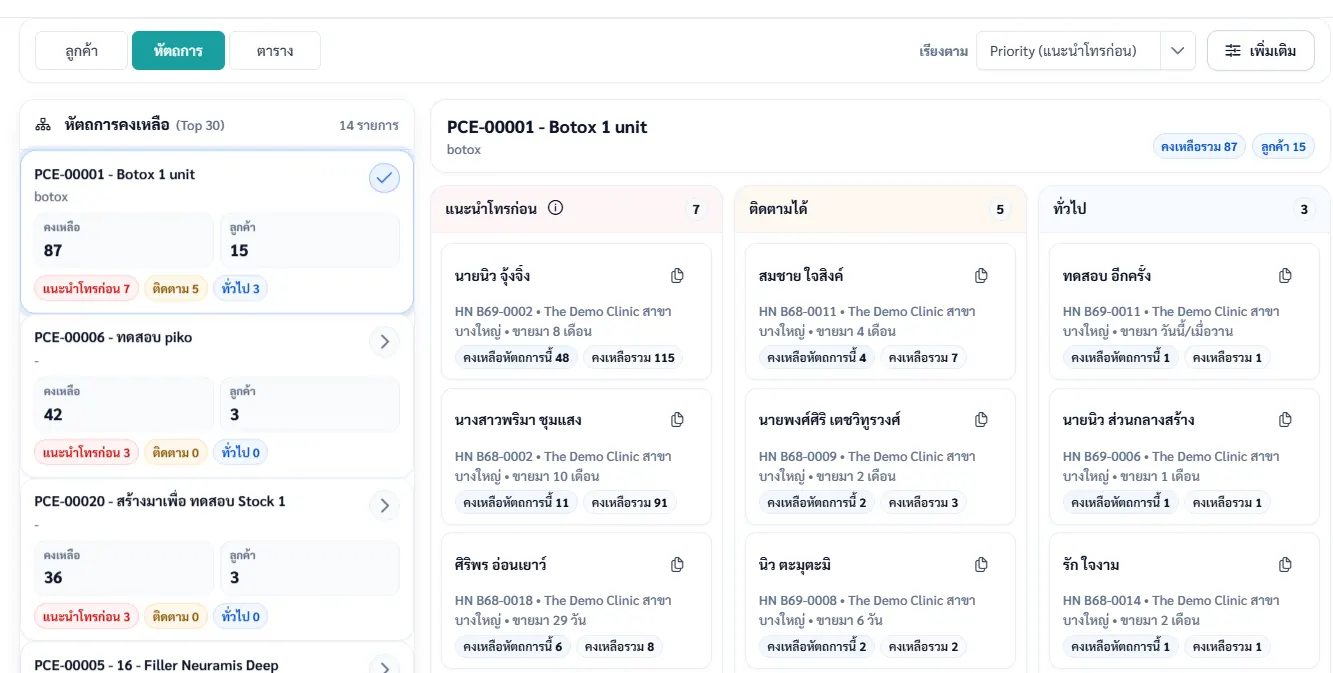Copy info for นิว ตะมุตะมิ card

(981, 565)
